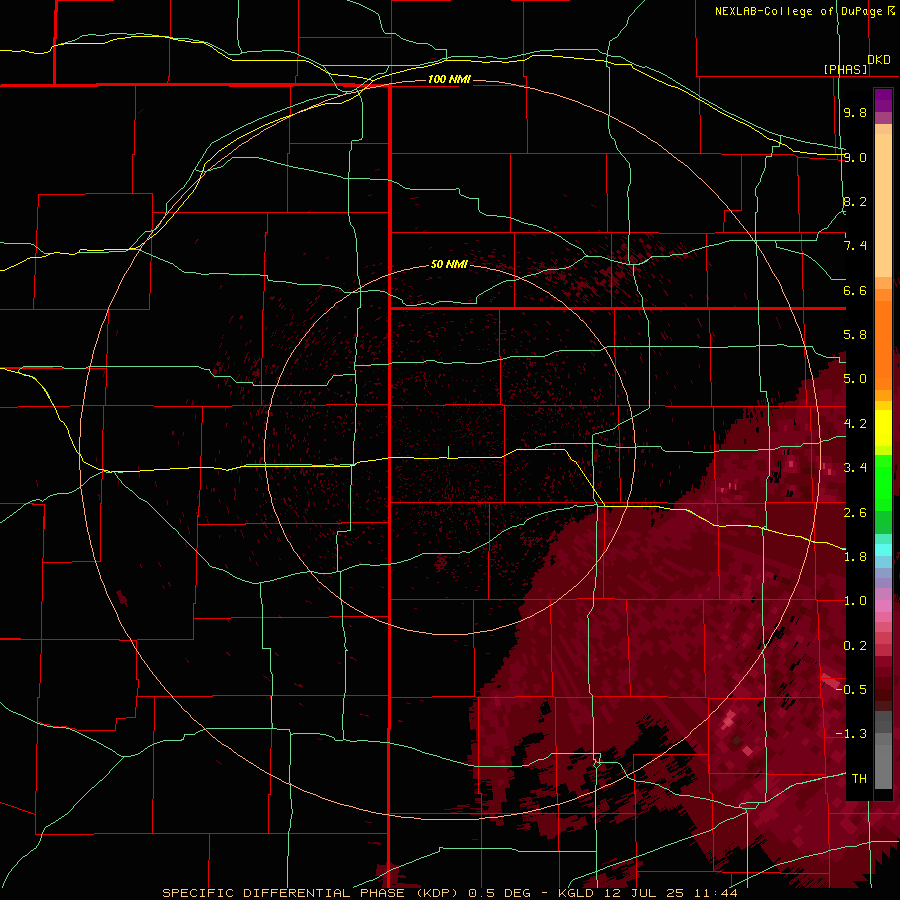Click the "DKD" label above the color scale

click(879, 60)
